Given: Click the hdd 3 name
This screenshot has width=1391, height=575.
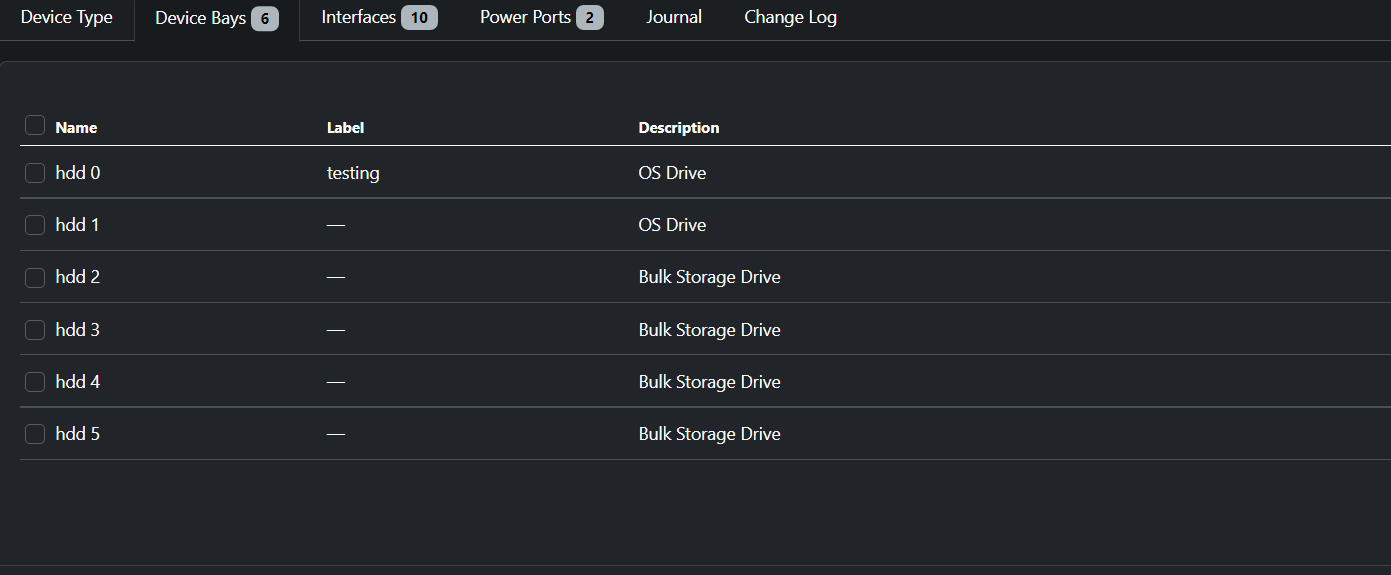Looking at the screenshot, I should 78,330.
